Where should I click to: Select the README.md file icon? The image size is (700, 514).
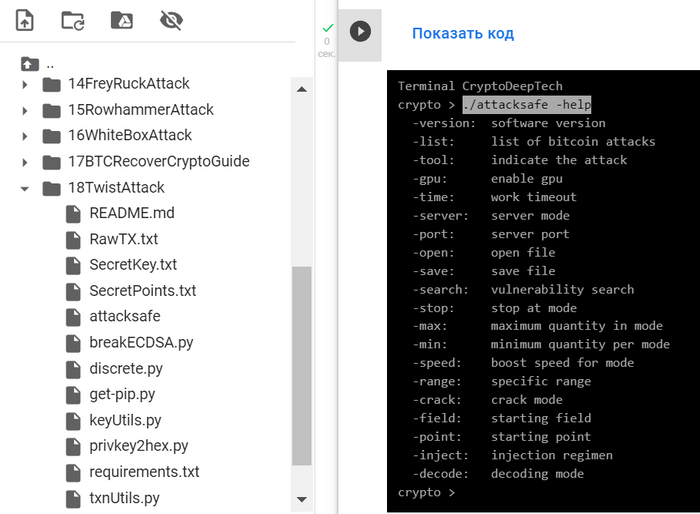[73, 214]
